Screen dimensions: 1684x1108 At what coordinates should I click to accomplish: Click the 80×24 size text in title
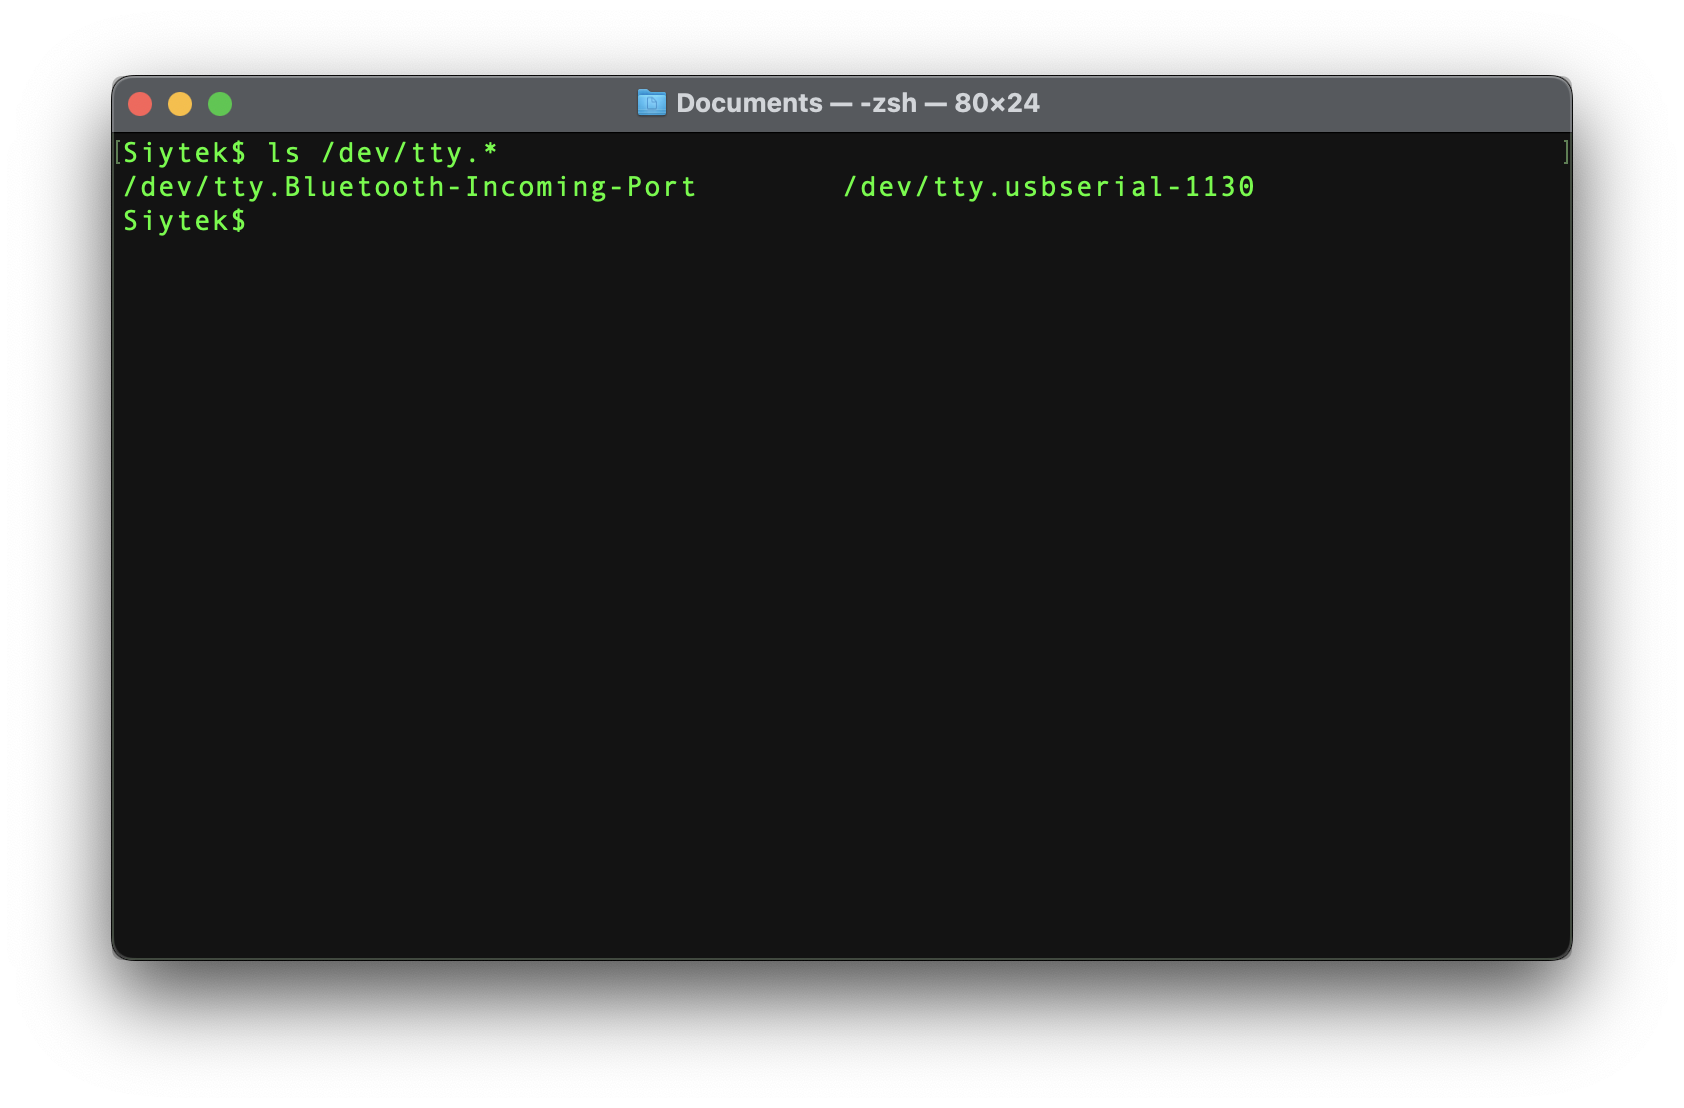point(997,103)
